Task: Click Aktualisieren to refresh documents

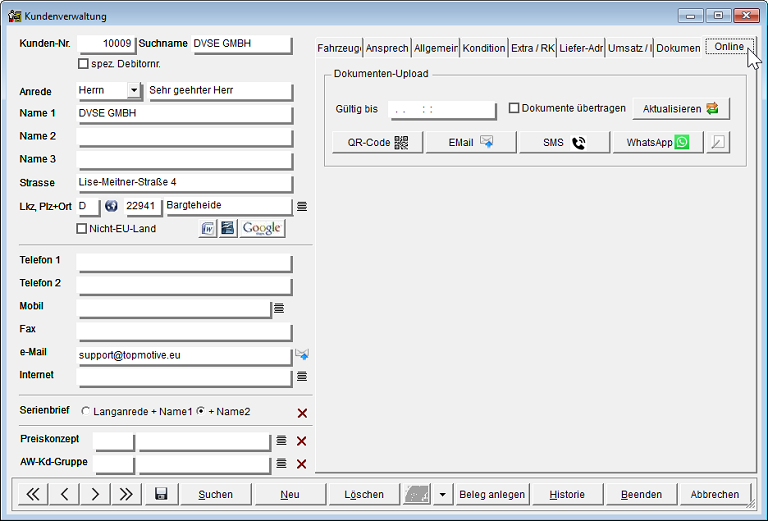Action: tap(681, 109)
